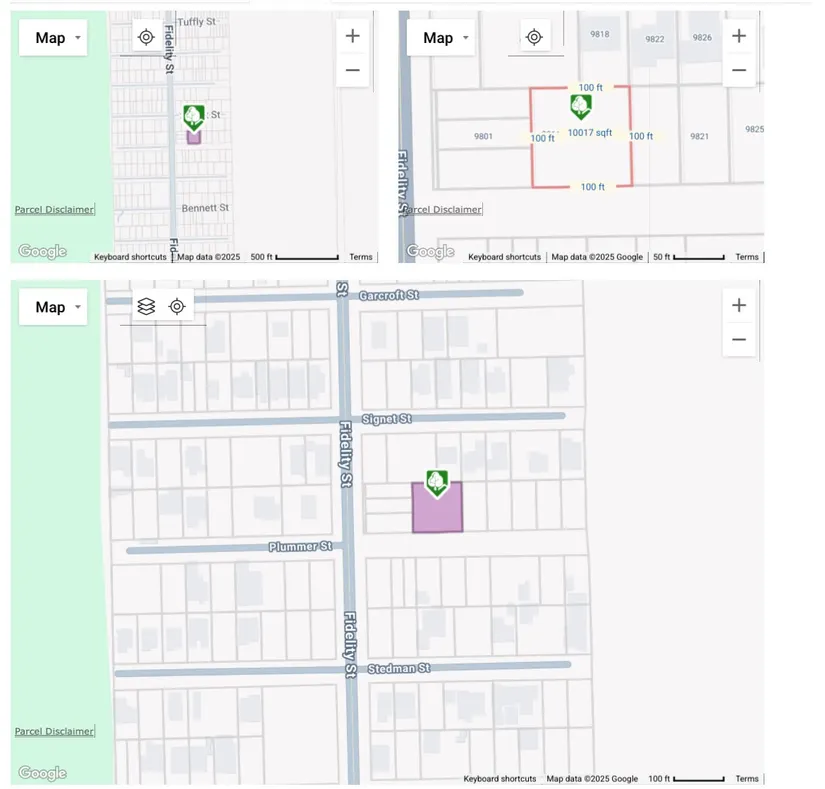Click locate-me icon in top-left map
This screenshot has height=789, width=825.
pos(146,37)
